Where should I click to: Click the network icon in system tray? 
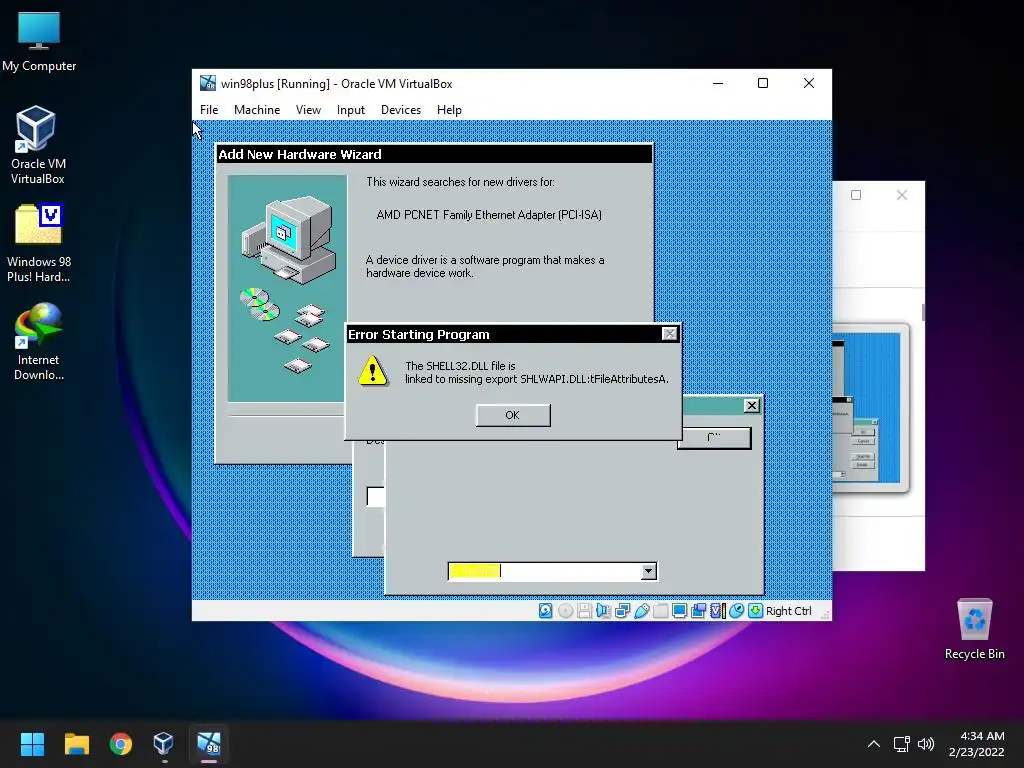point(902,744)
